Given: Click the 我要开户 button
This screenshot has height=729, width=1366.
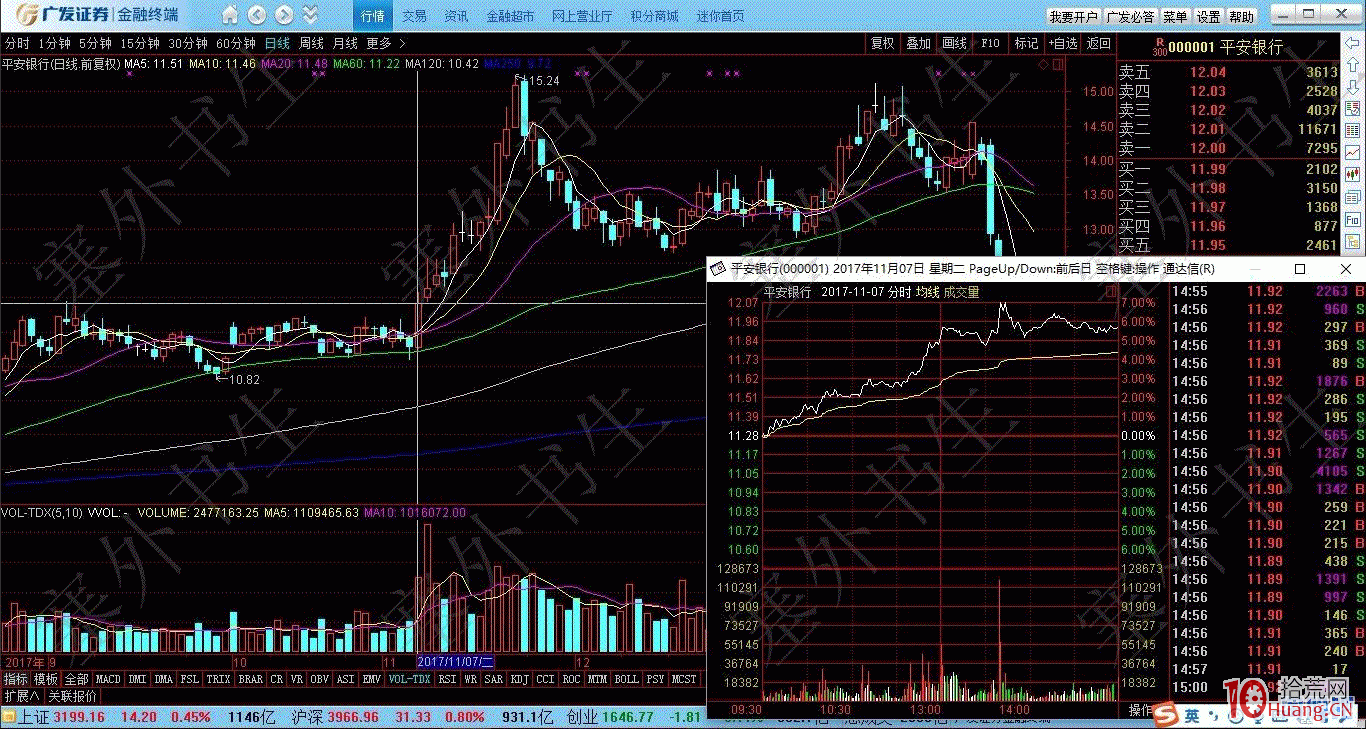Looking at the screenshot, I should pos(1073,17).
